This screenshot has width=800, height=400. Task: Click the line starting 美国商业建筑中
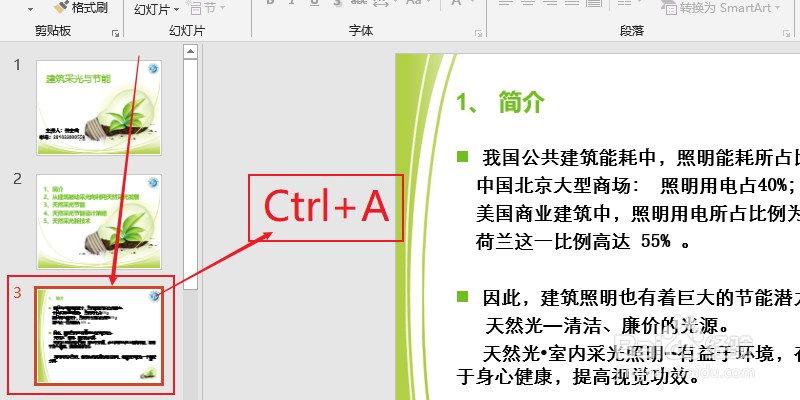638,214
